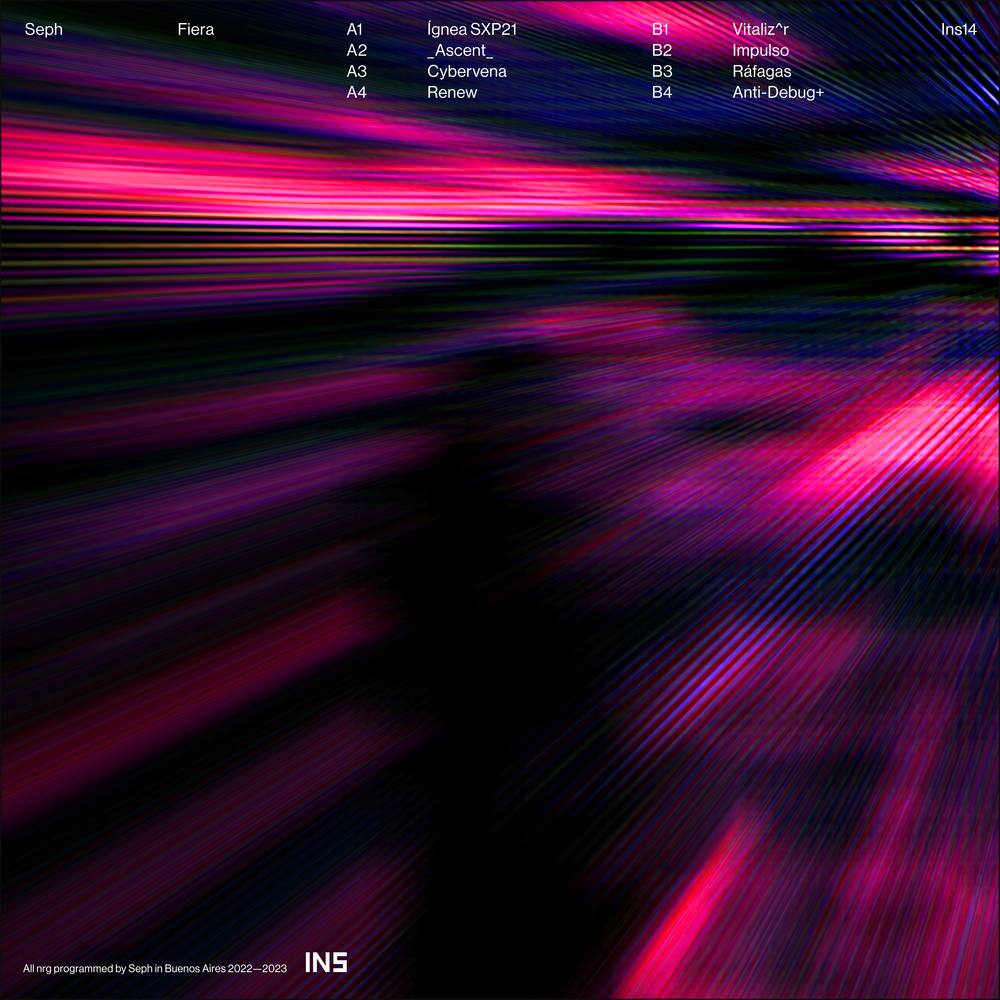
Task: Click the INS logo at the bottom
Action: pyautogui.click(x=326, y=964)
